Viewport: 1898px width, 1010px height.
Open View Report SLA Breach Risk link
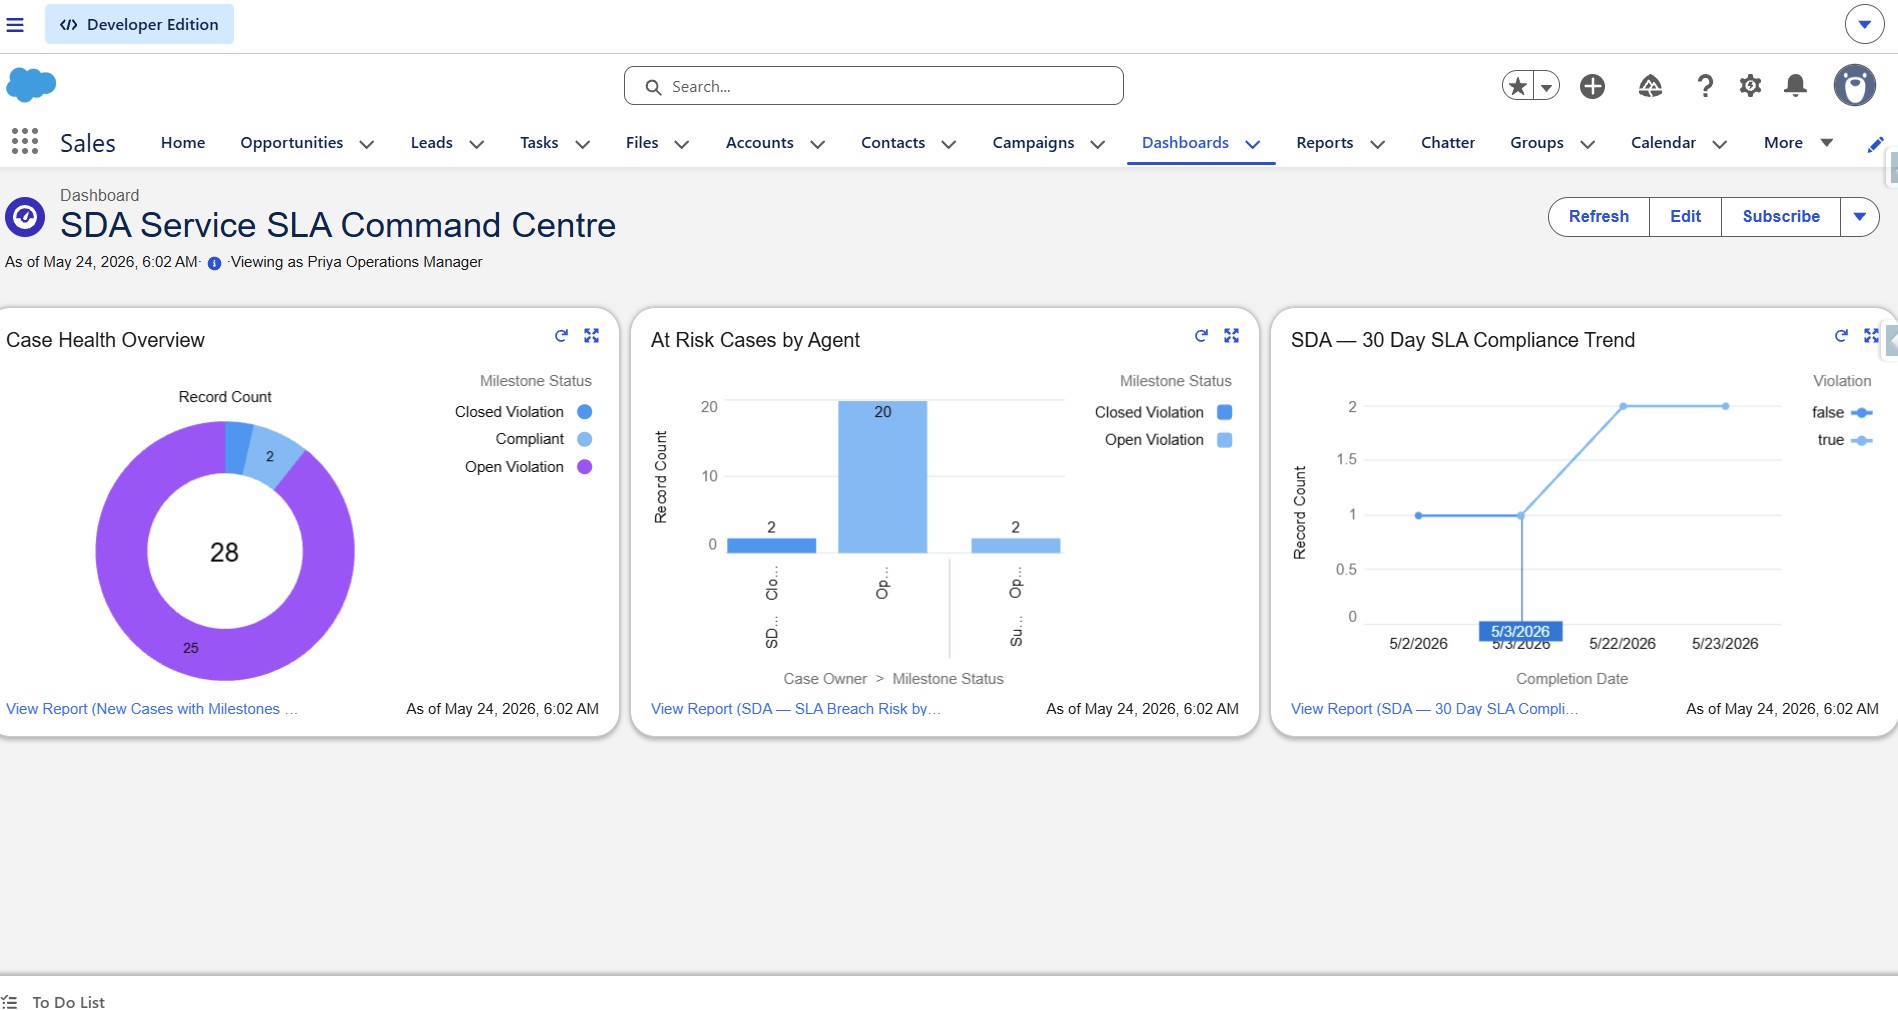(x=796, y=709)
